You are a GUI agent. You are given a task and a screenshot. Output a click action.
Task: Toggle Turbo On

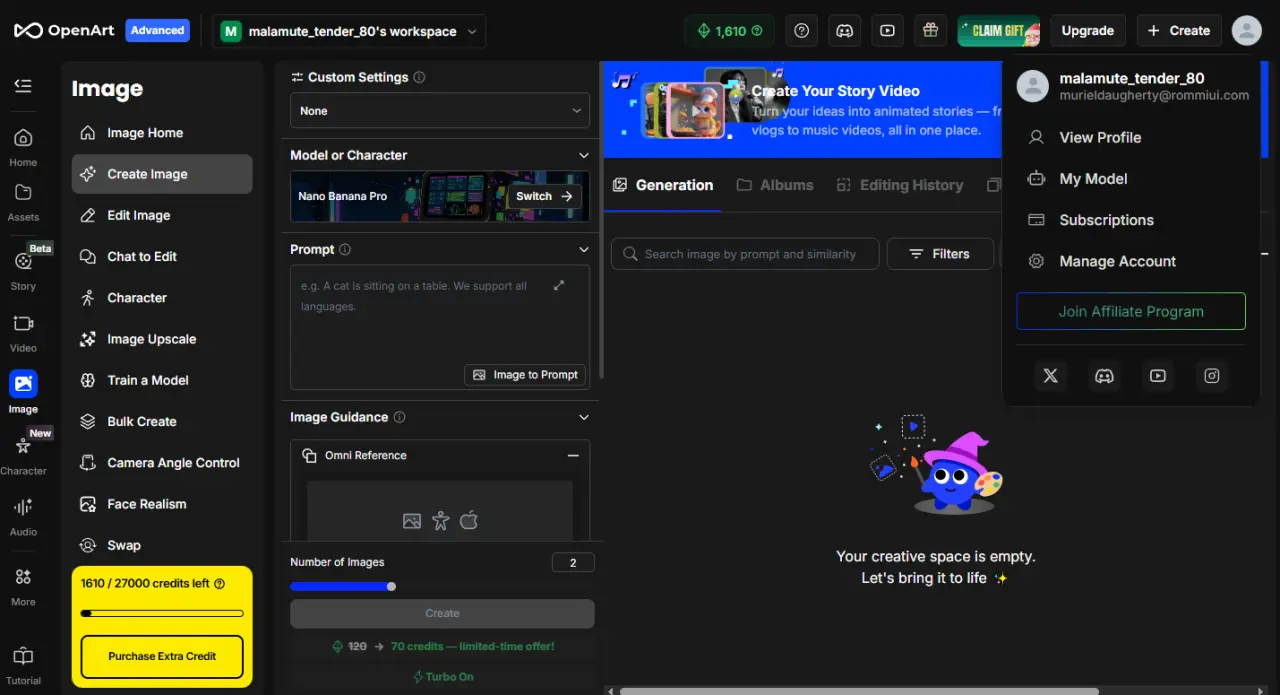[443, 677]
